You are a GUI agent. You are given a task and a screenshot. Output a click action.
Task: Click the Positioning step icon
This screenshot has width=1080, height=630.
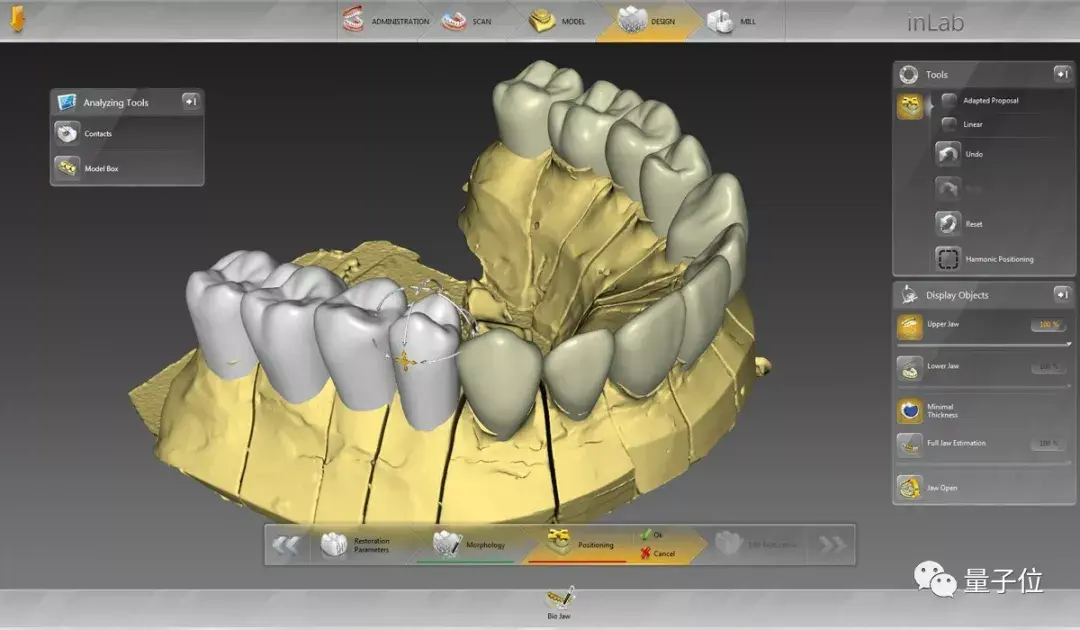coord(559,542)
